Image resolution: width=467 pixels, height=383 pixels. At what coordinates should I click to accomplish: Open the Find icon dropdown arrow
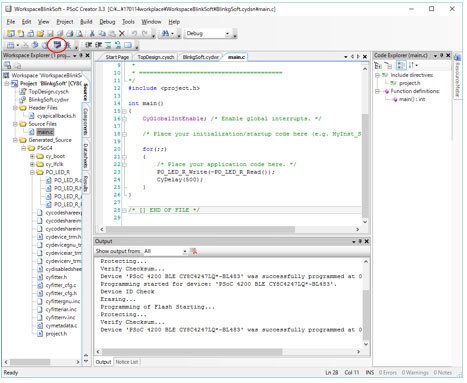(172, 34)
